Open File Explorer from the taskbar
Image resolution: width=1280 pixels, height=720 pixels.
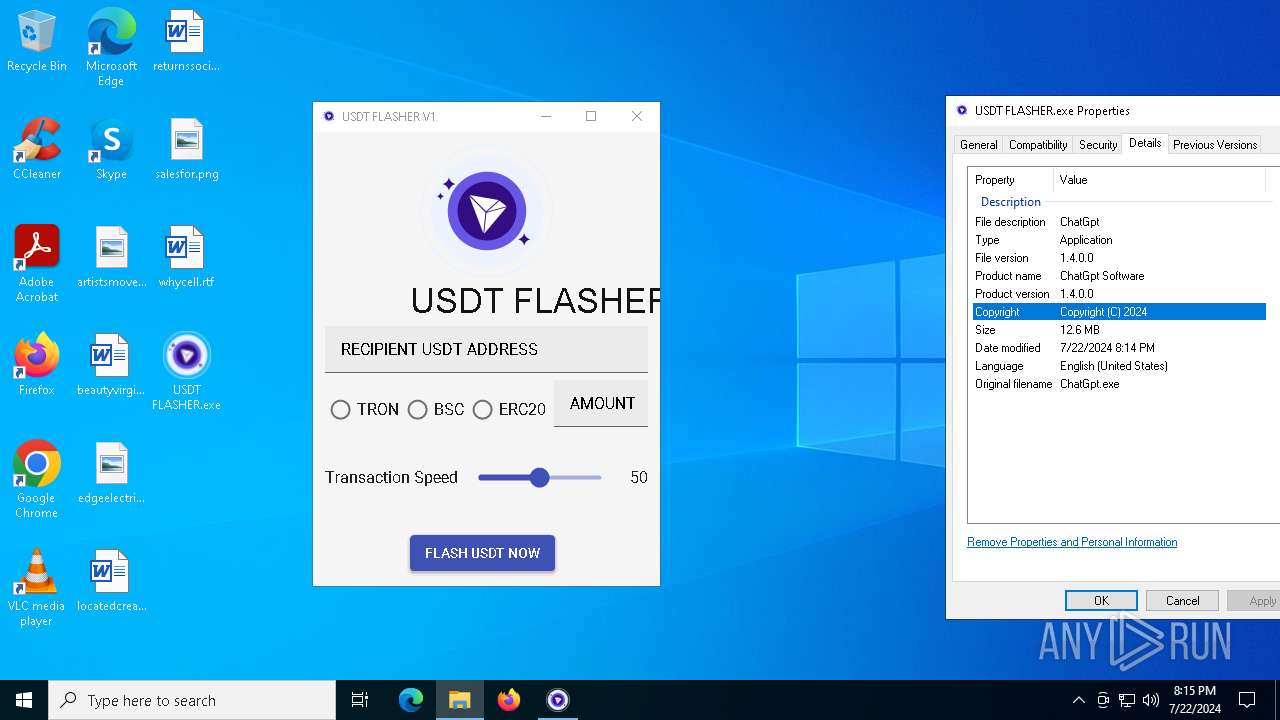pos(460,700)
